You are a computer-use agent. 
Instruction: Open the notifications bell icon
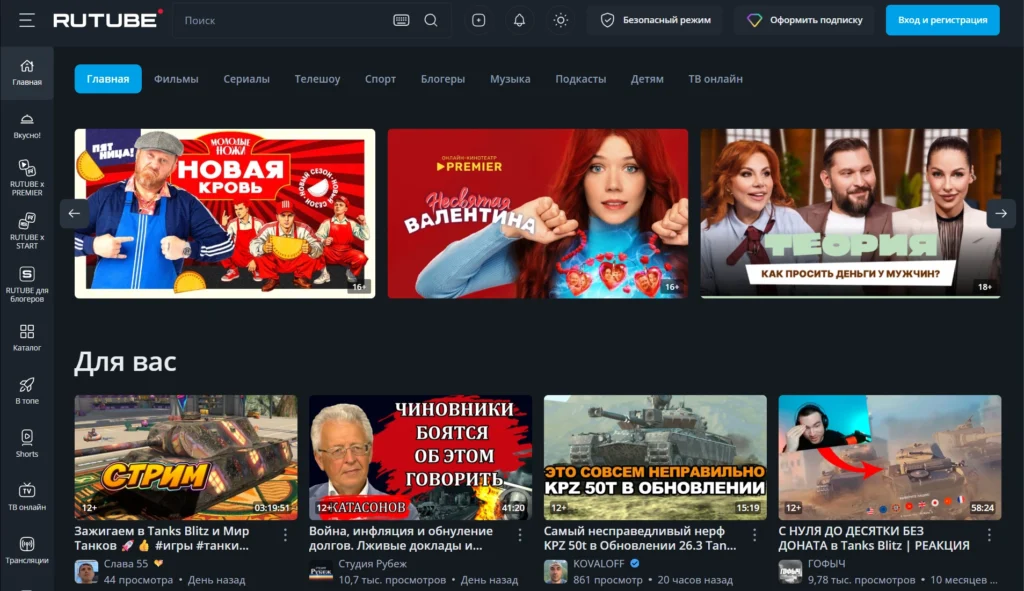pyautogui.click(x=519, y=19)
